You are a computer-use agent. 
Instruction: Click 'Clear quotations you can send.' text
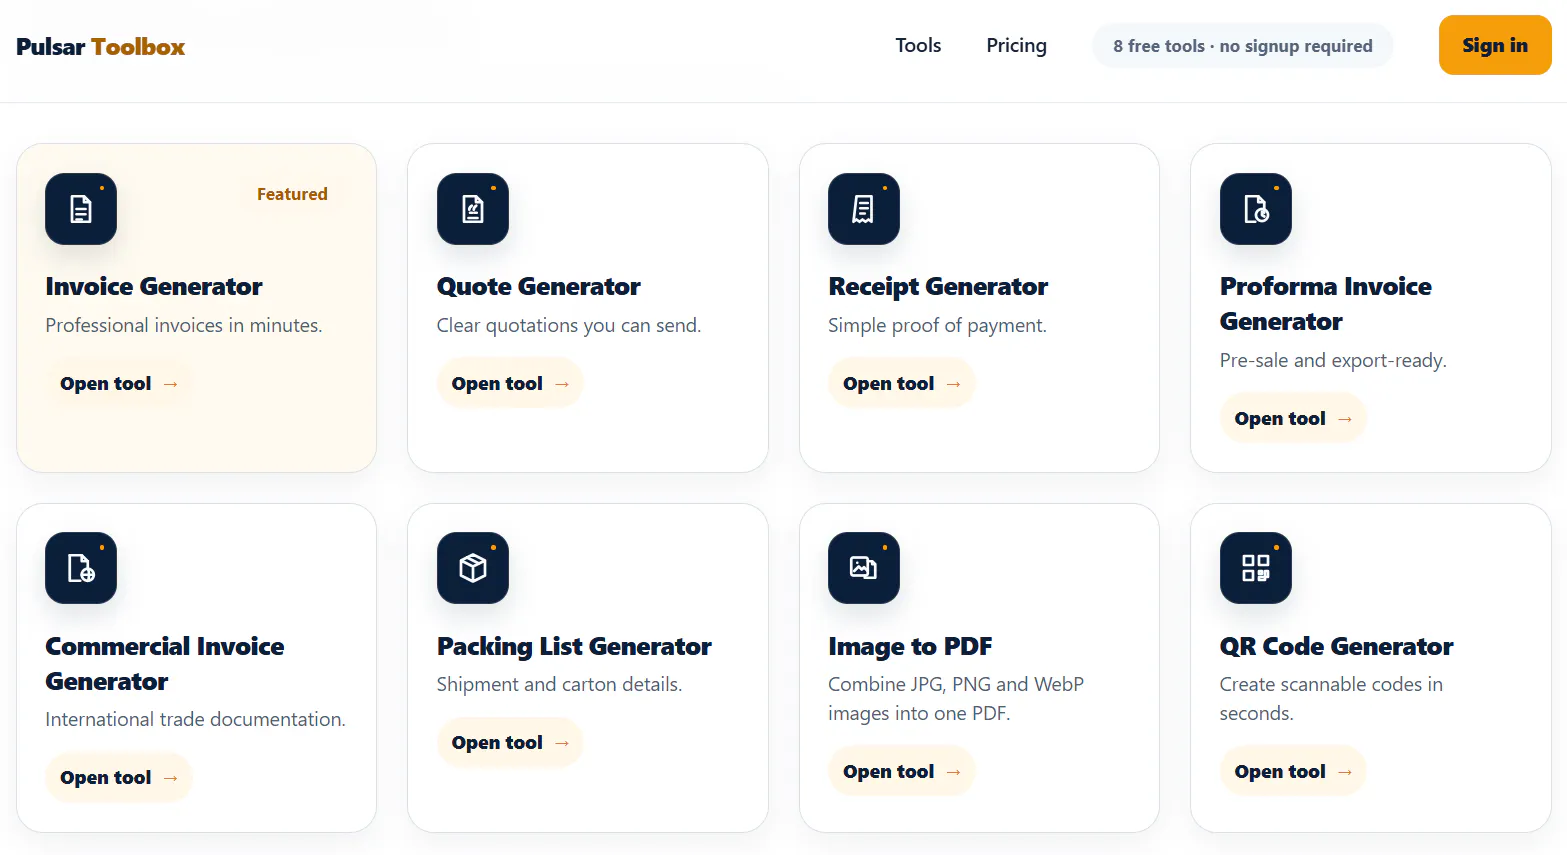(x=569, y=325)
